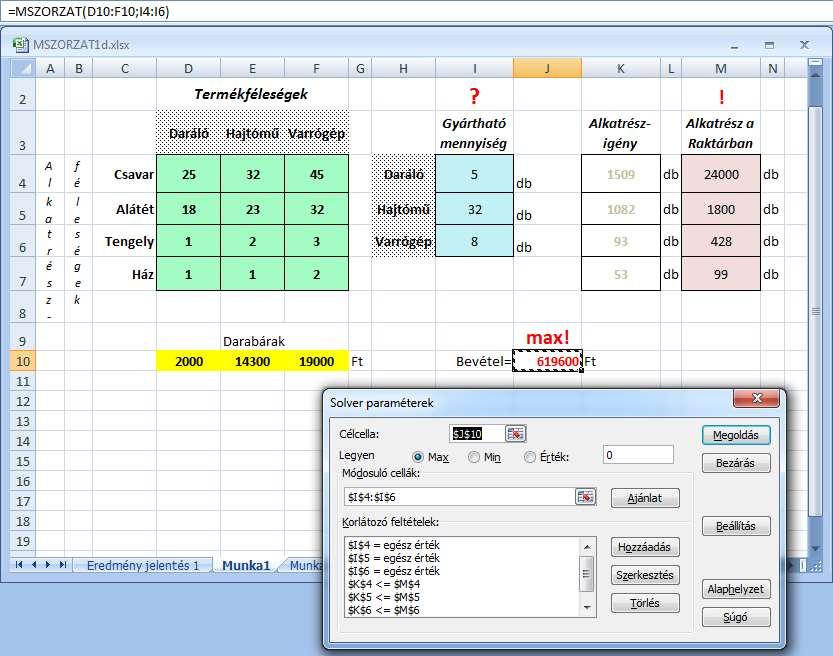The image size is (833, 656).
Task: Minimize the MSZORZAT1d.xlsx workbook window
Action: 734,46
